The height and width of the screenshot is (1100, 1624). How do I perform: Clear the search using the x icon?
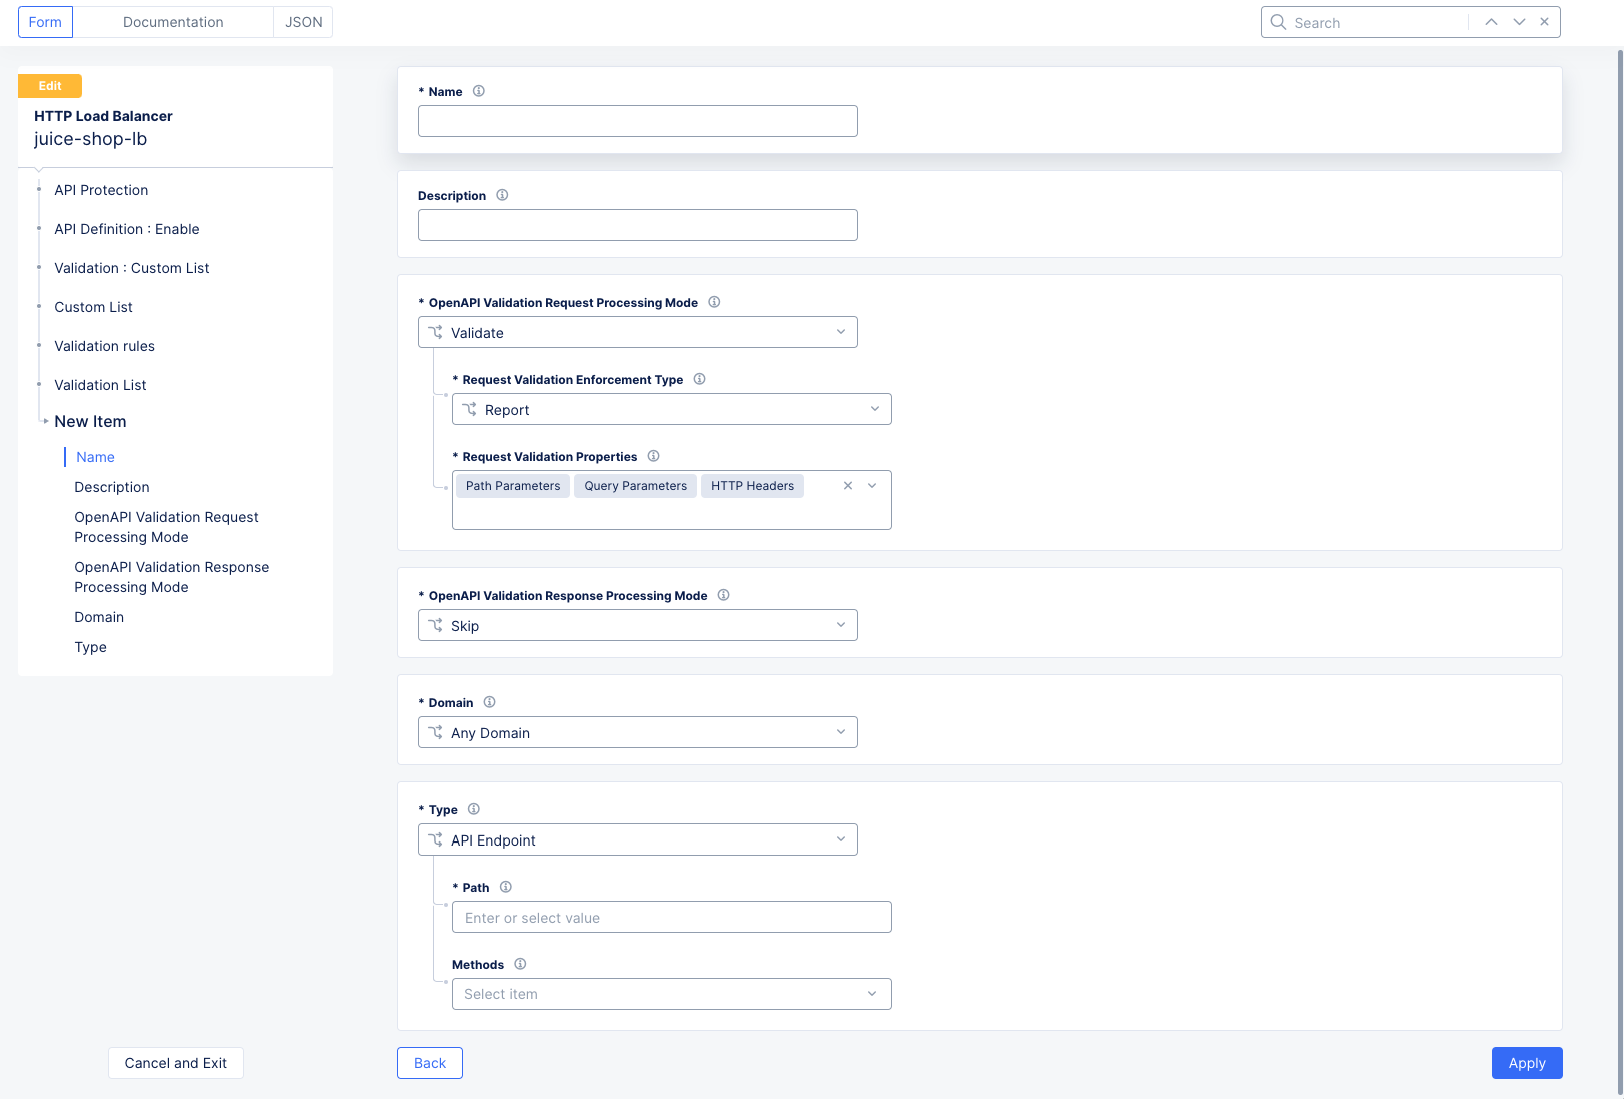[x=1544, y=21]
